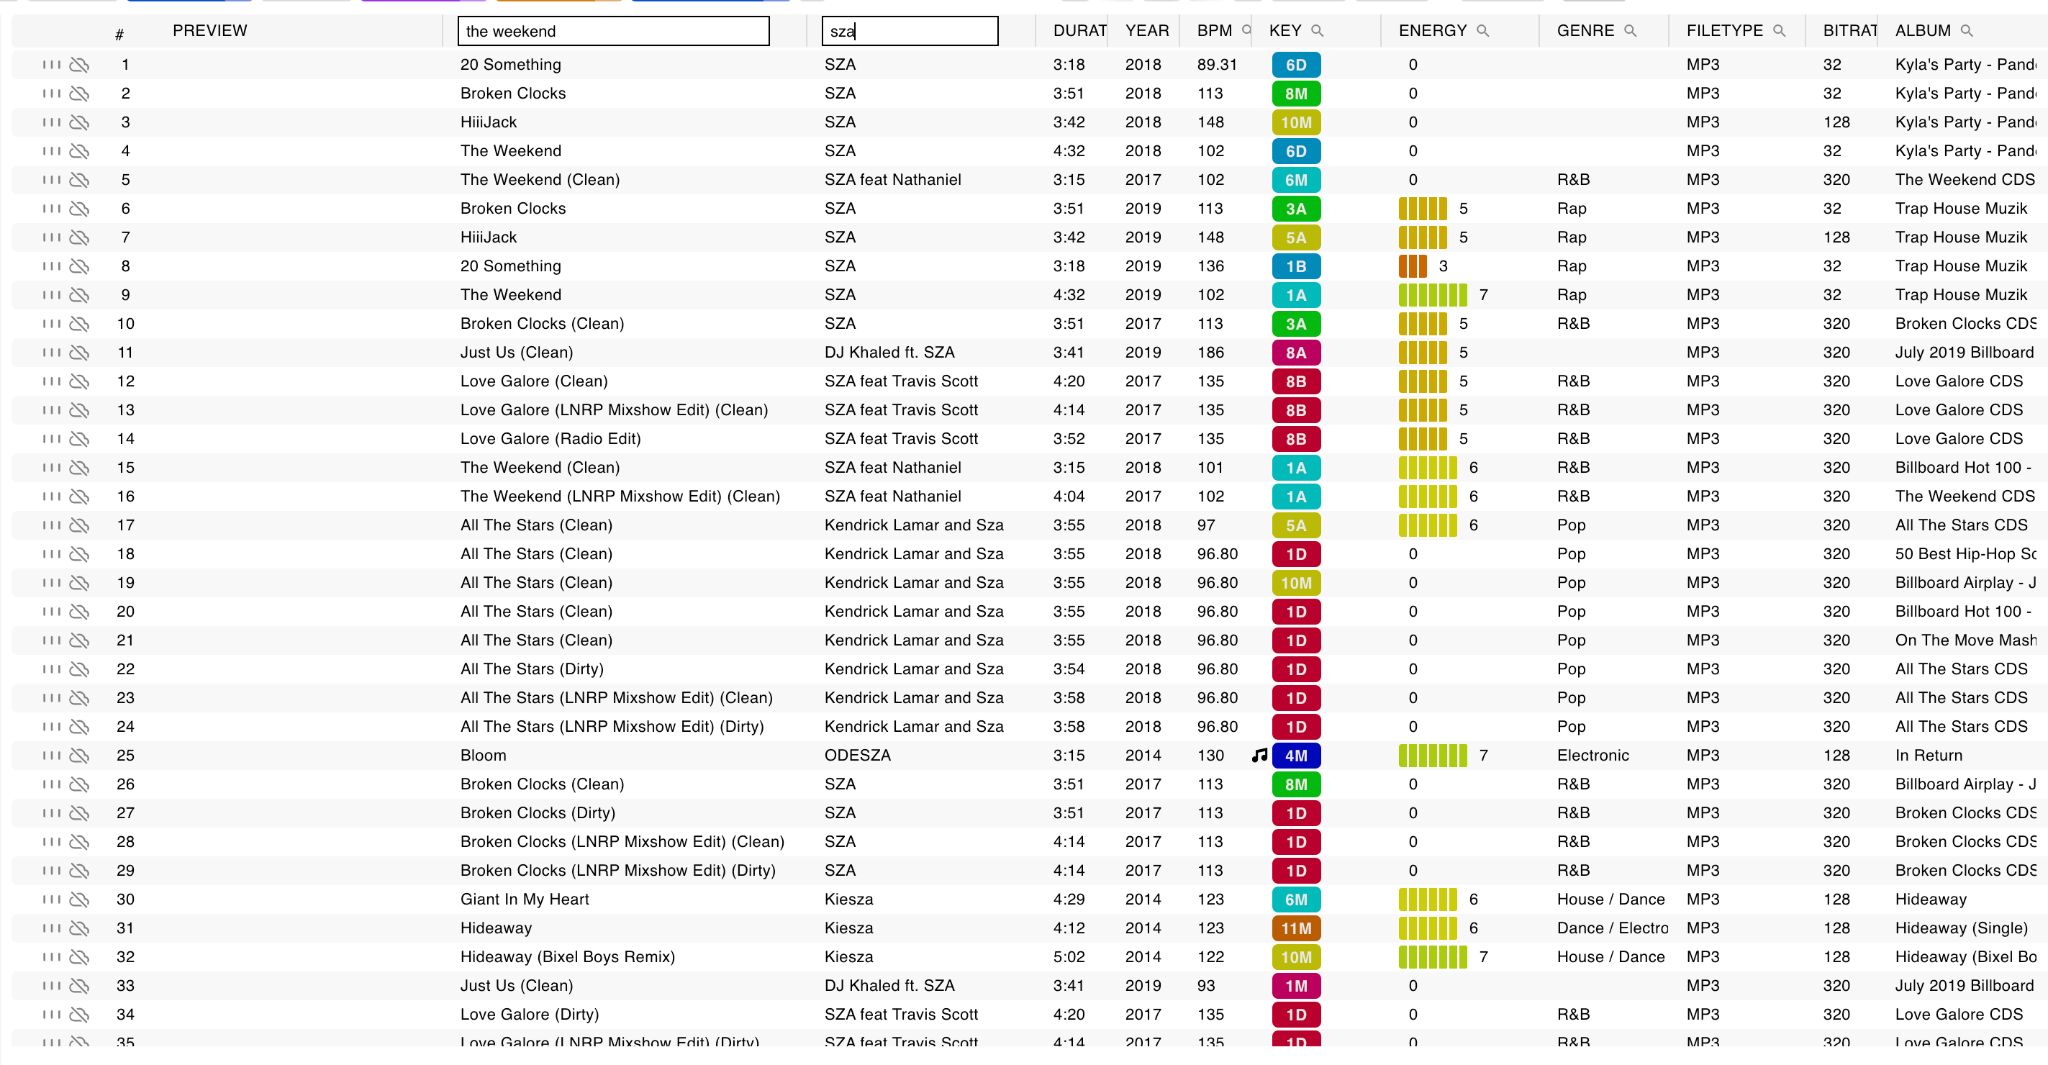Open the ALBUM column search magnifier
2048x1065 pixels.
tap(1966, 31)
